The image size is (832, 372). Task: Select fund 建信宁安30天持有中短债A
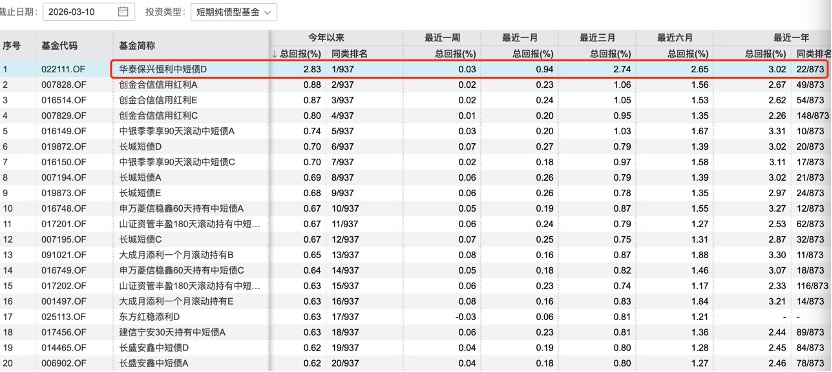(173, 332)
